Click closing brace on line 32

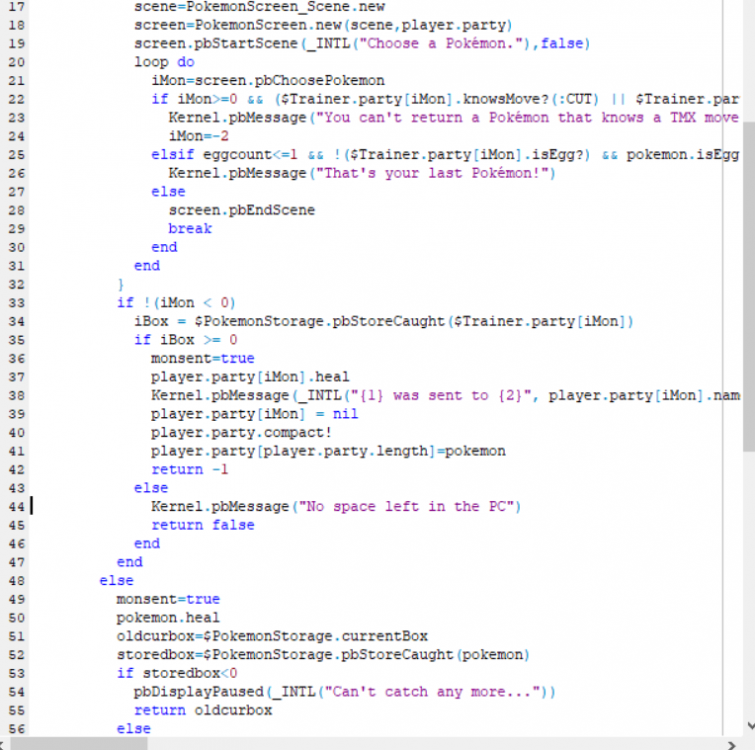click(121, 284)
